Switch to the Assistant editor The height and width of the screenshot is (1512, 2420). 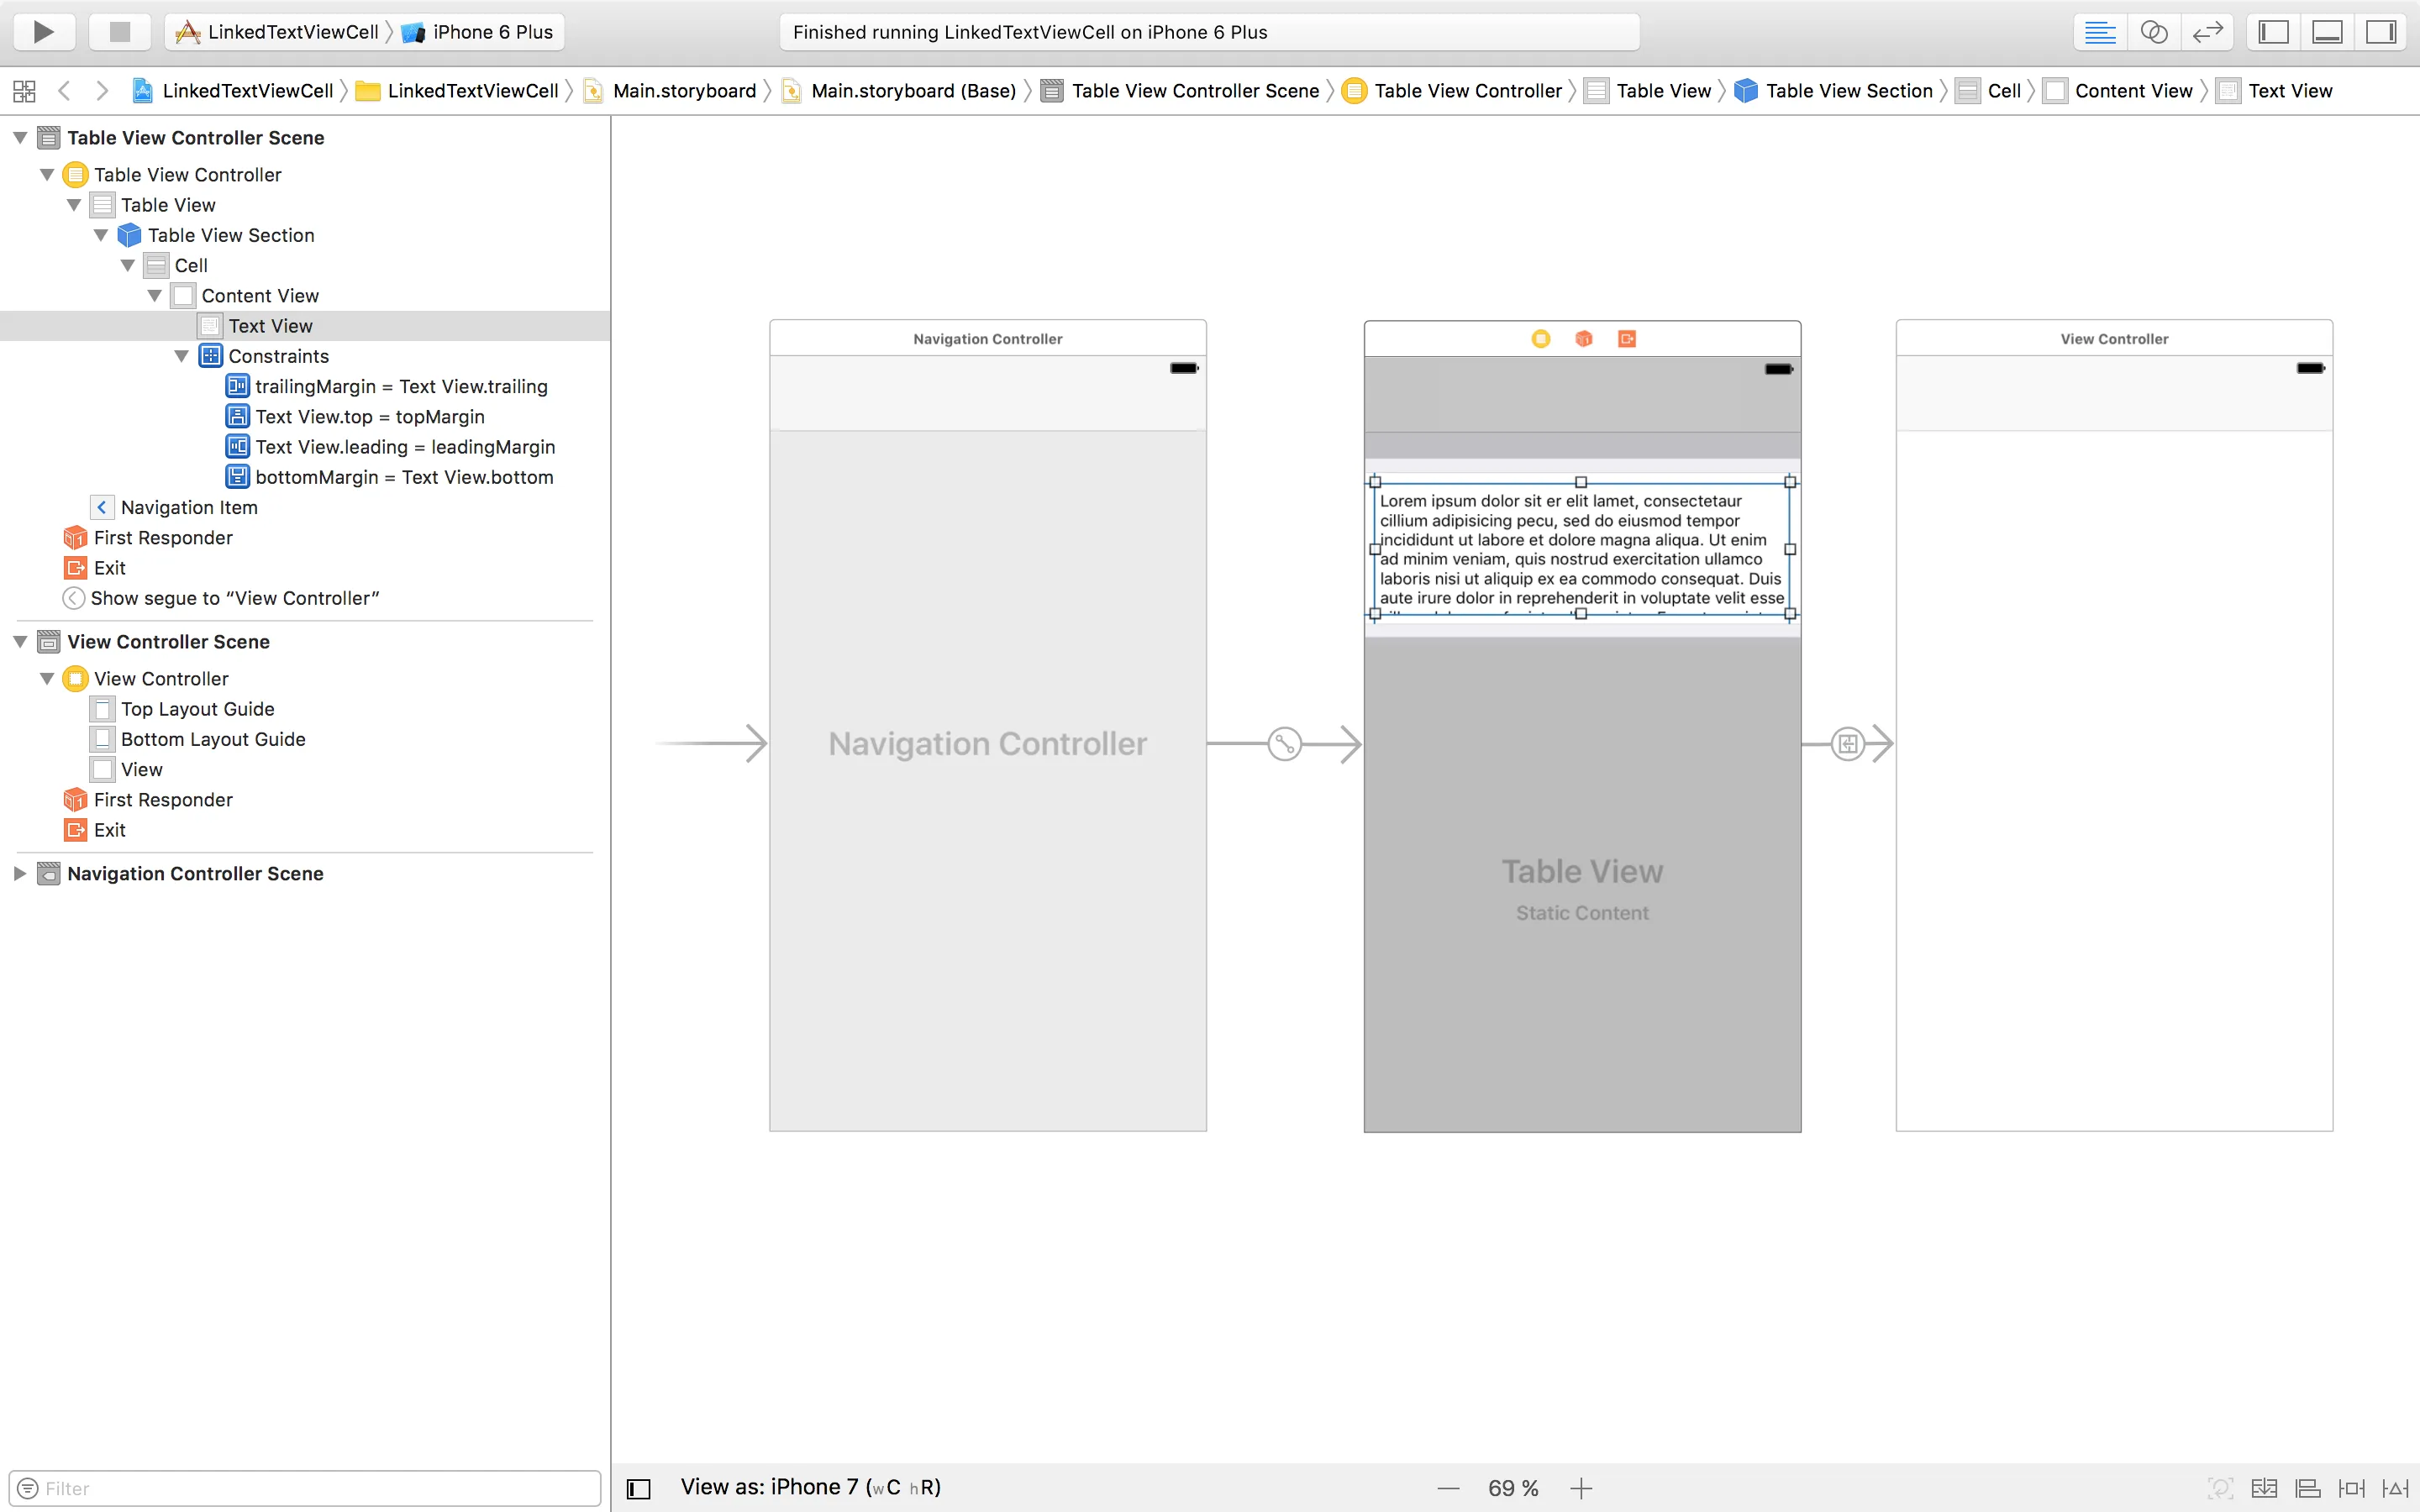(x=2153, y=32)
